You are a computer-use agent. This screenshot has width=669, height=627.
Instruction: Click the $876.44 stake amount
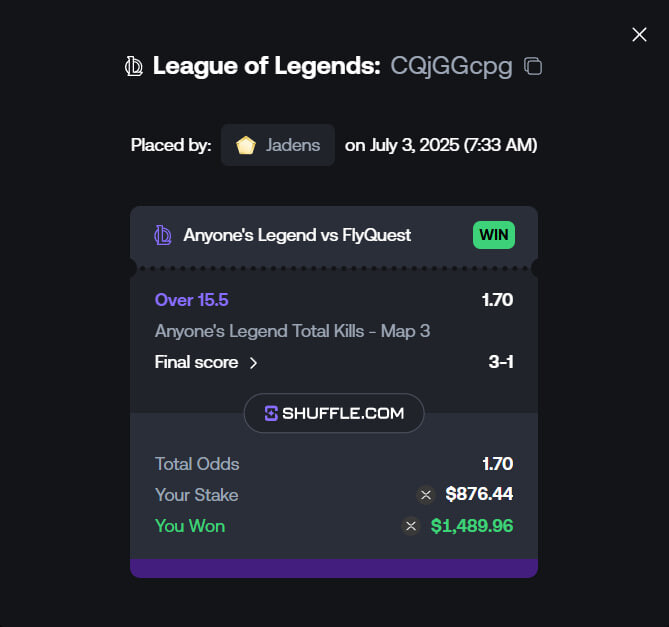479,494
